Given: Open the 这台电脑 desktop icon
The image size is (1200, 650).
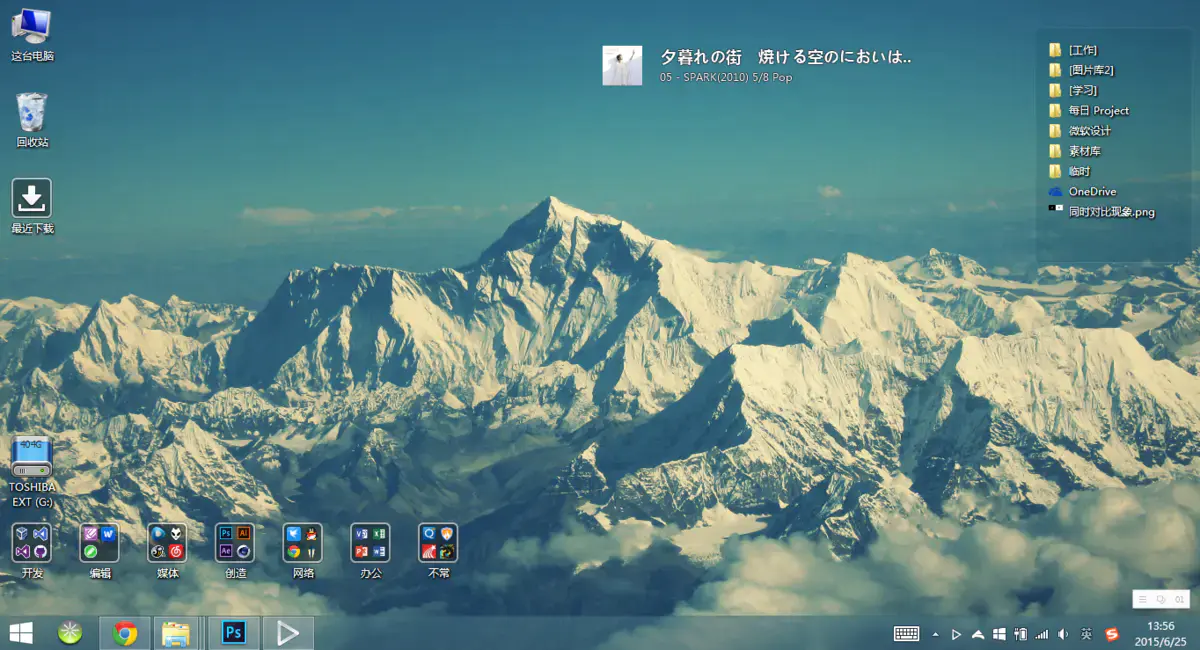Looking at the screenshot, I should (32, 30).
